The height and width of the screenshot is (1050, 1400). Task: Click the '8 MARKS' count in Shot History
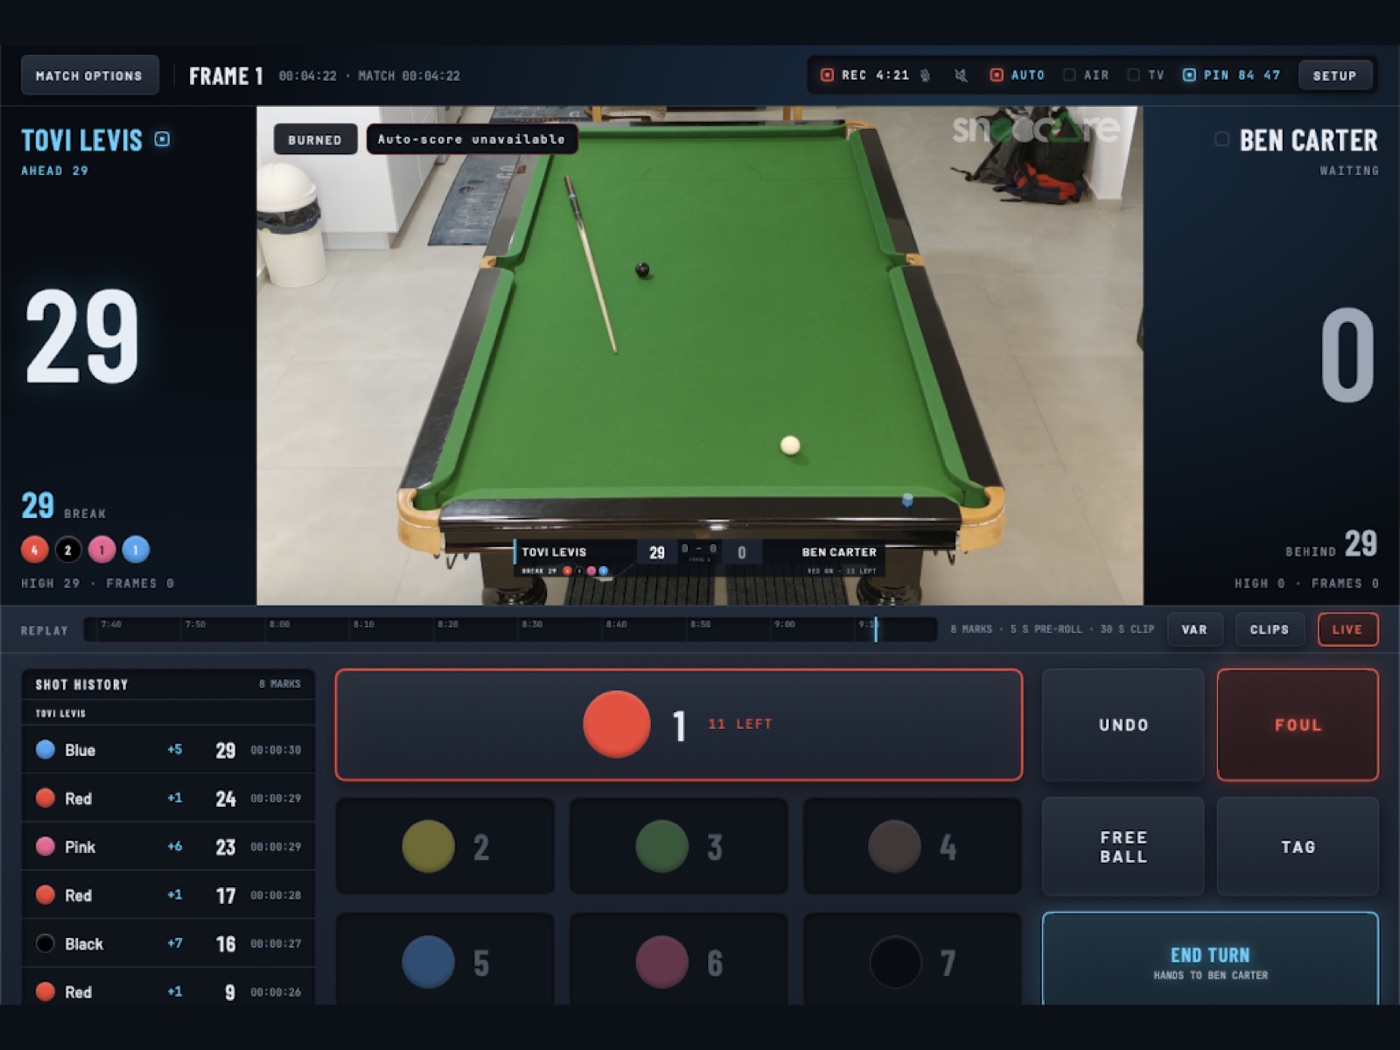click(x=280, y=684)
